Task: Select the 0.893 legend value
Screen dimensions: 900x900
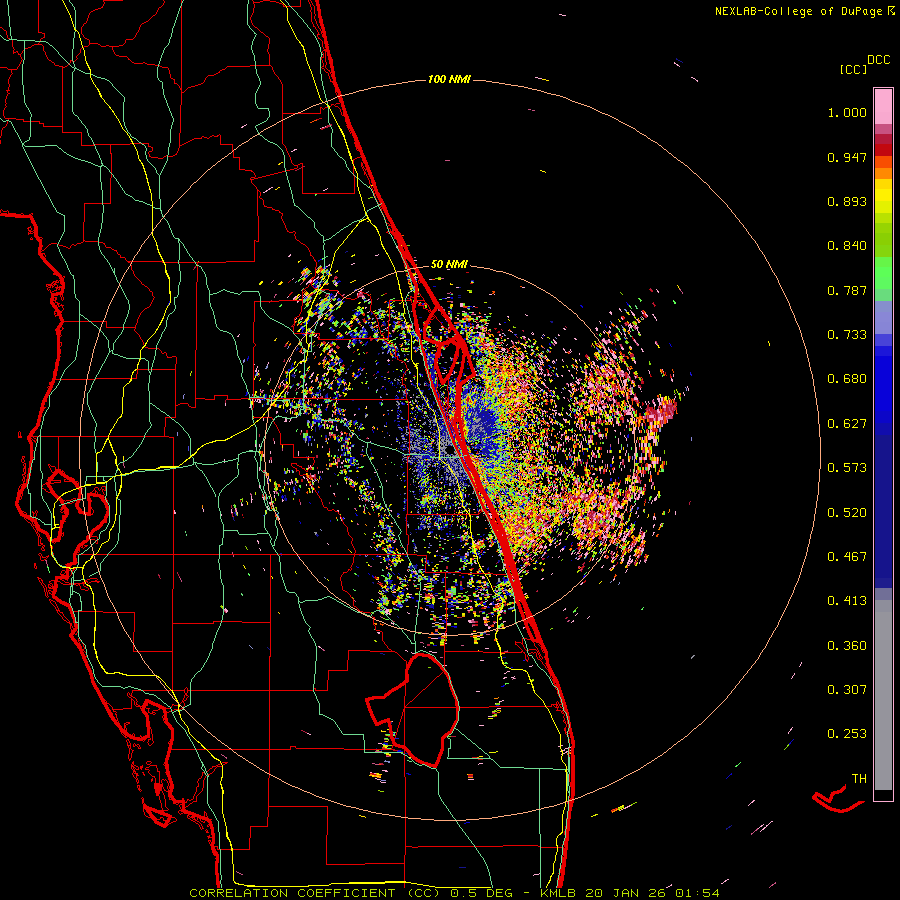Action: 847,201
